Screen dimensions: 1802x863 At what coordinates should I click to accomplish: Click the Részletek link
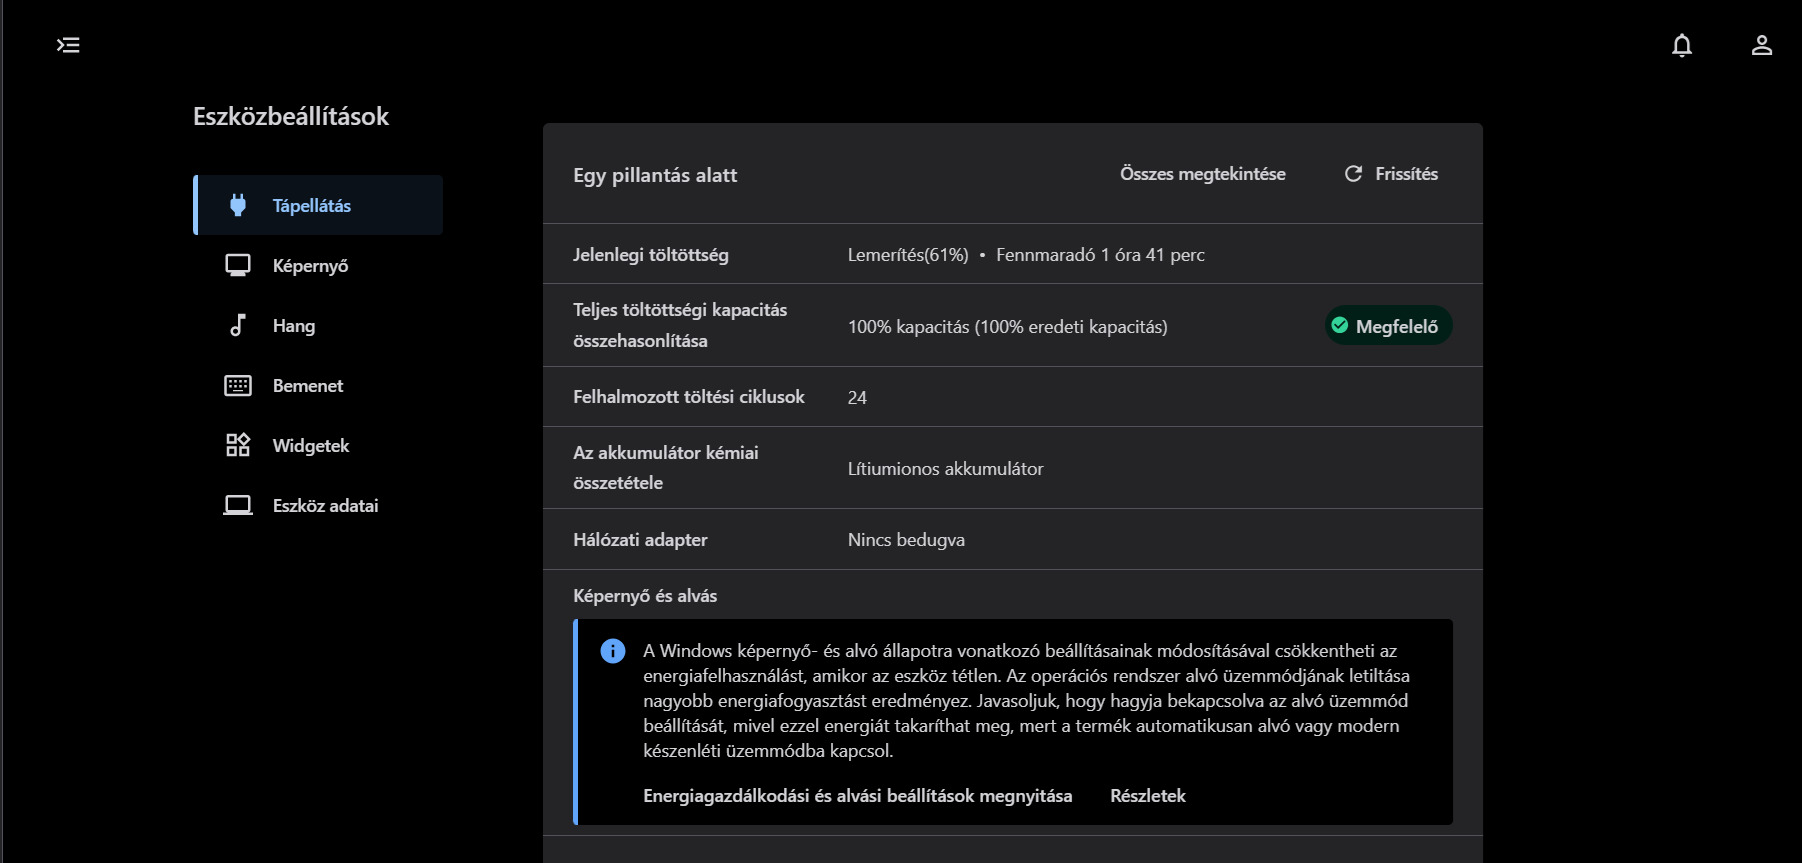(1147, 796)
